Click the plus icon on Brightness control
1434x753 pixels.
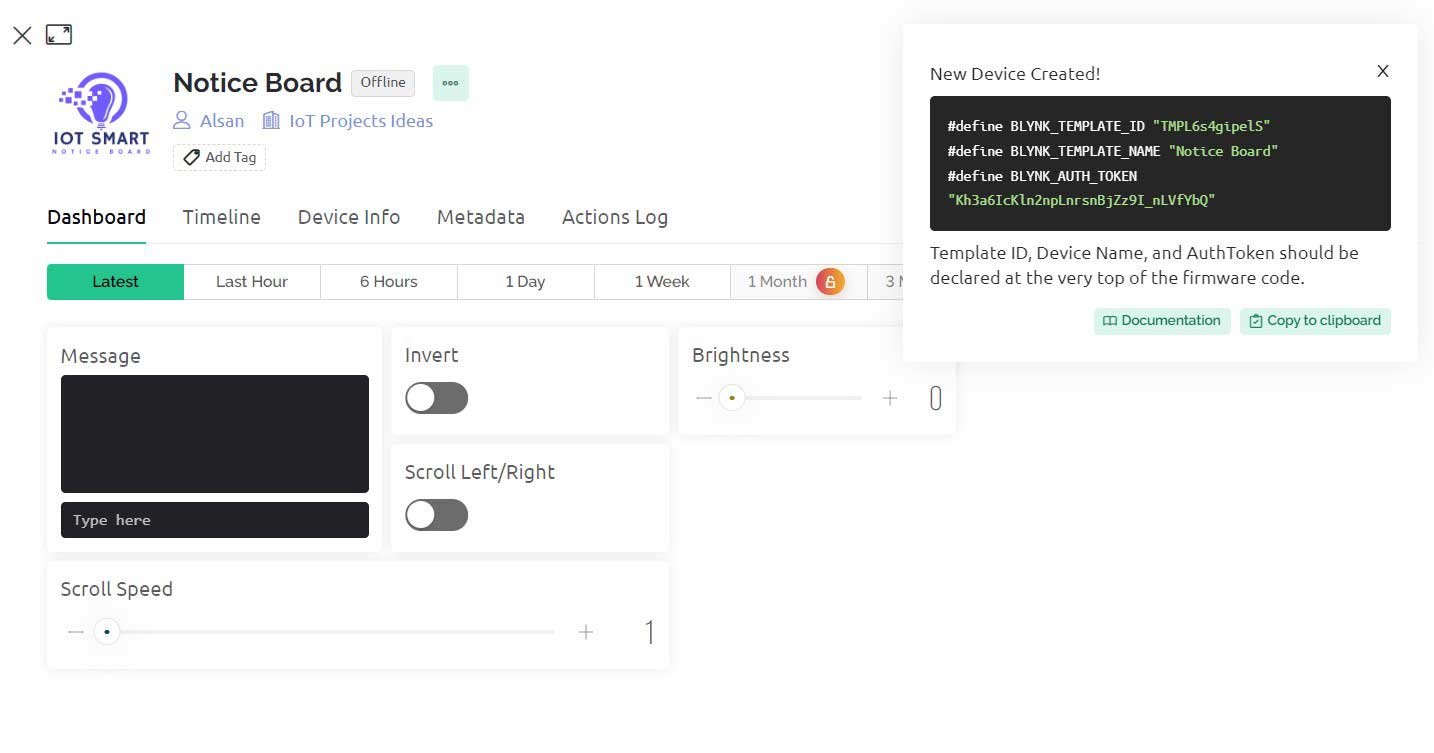890,398
